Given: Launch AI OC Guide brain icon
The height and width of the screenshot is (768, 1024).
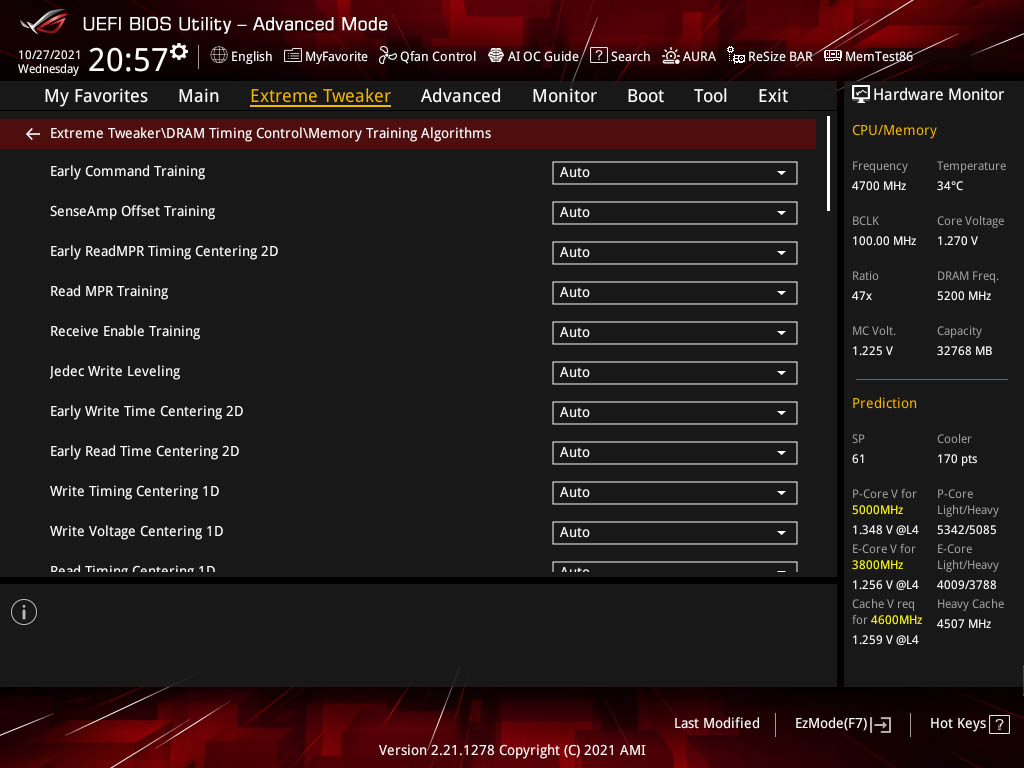Looking at the screenshot, I should [x=496, y=56].
